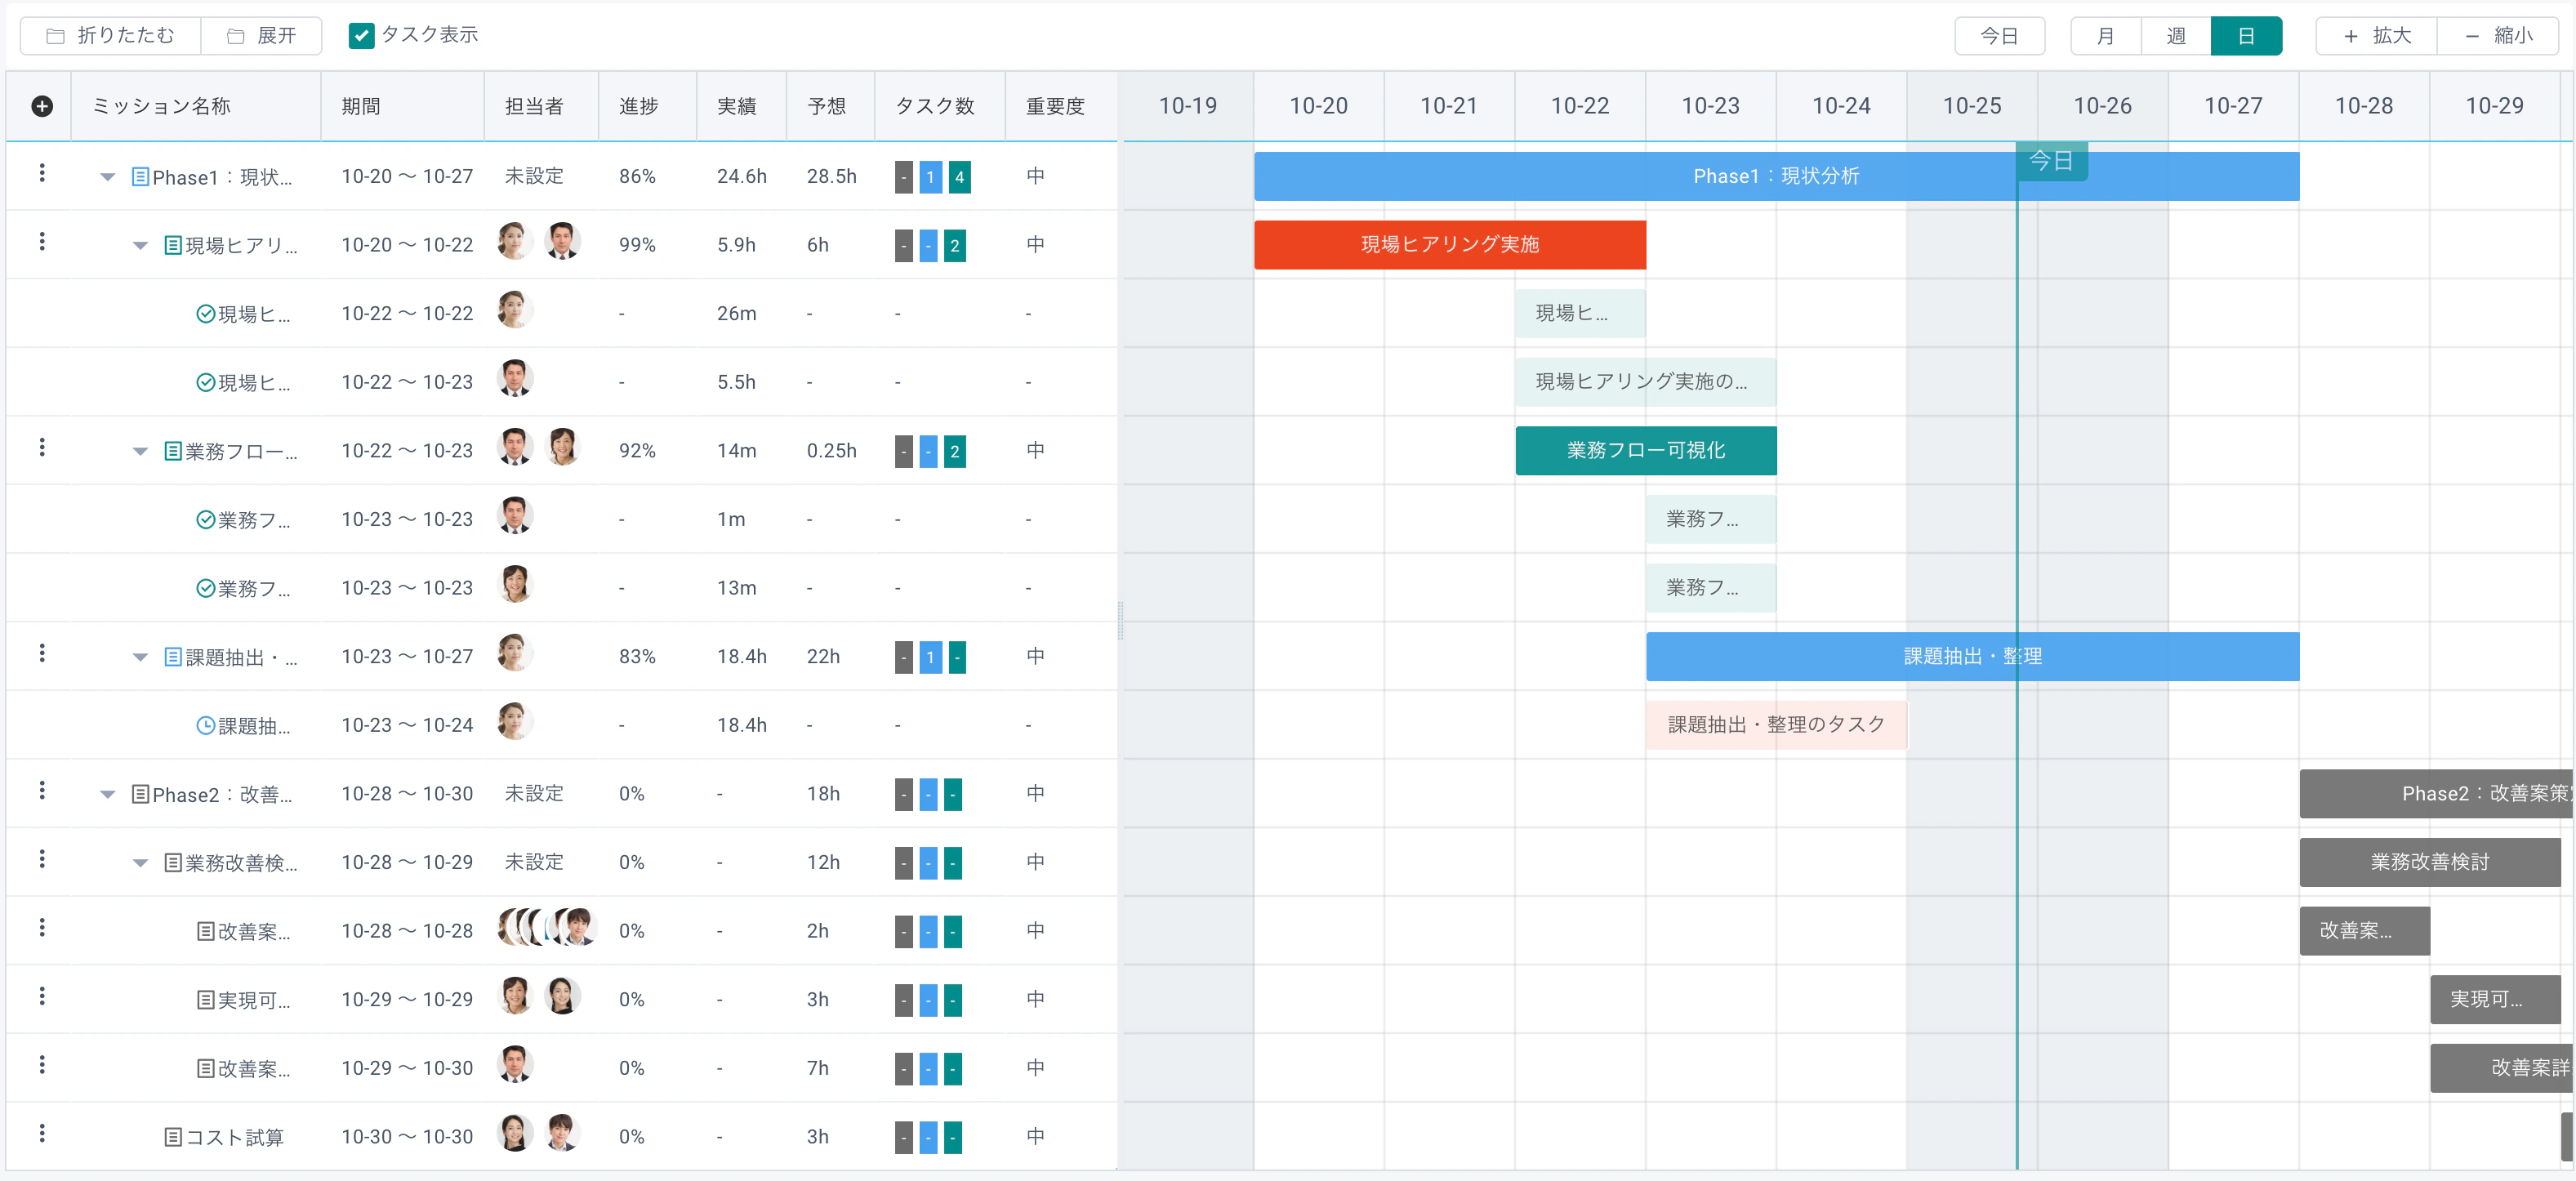
Task: Click the document icon beside 業務改善検
Action: click(x=173, y=863)
